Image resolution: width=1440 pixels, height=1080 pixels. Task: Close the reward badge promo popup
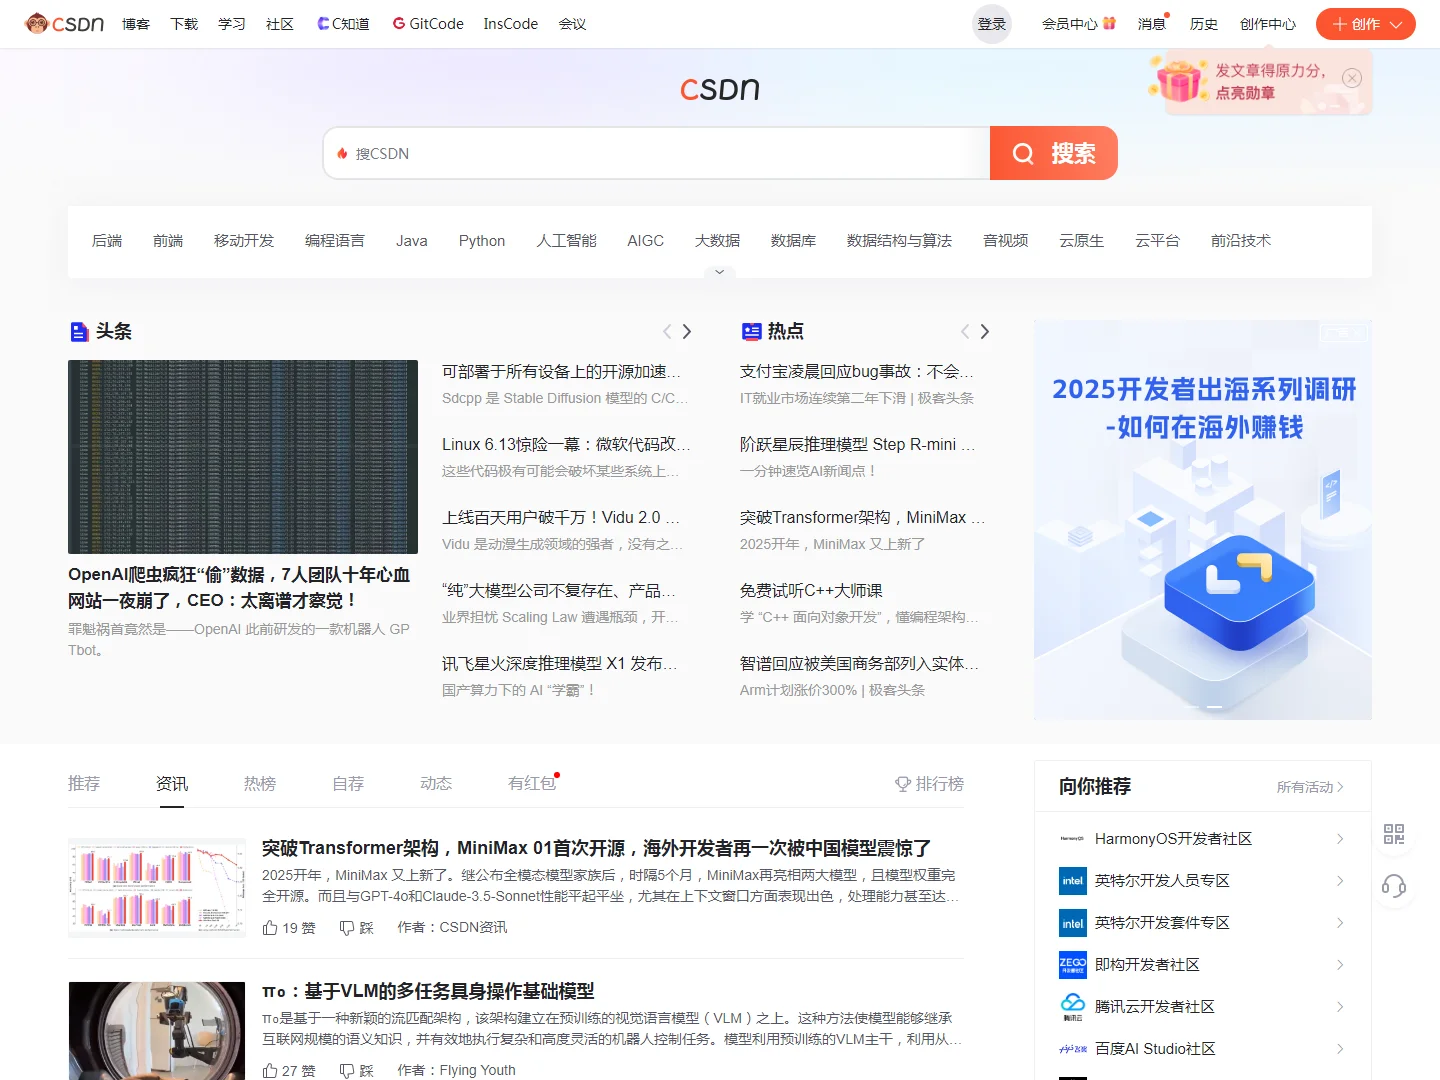[1352, 78]
